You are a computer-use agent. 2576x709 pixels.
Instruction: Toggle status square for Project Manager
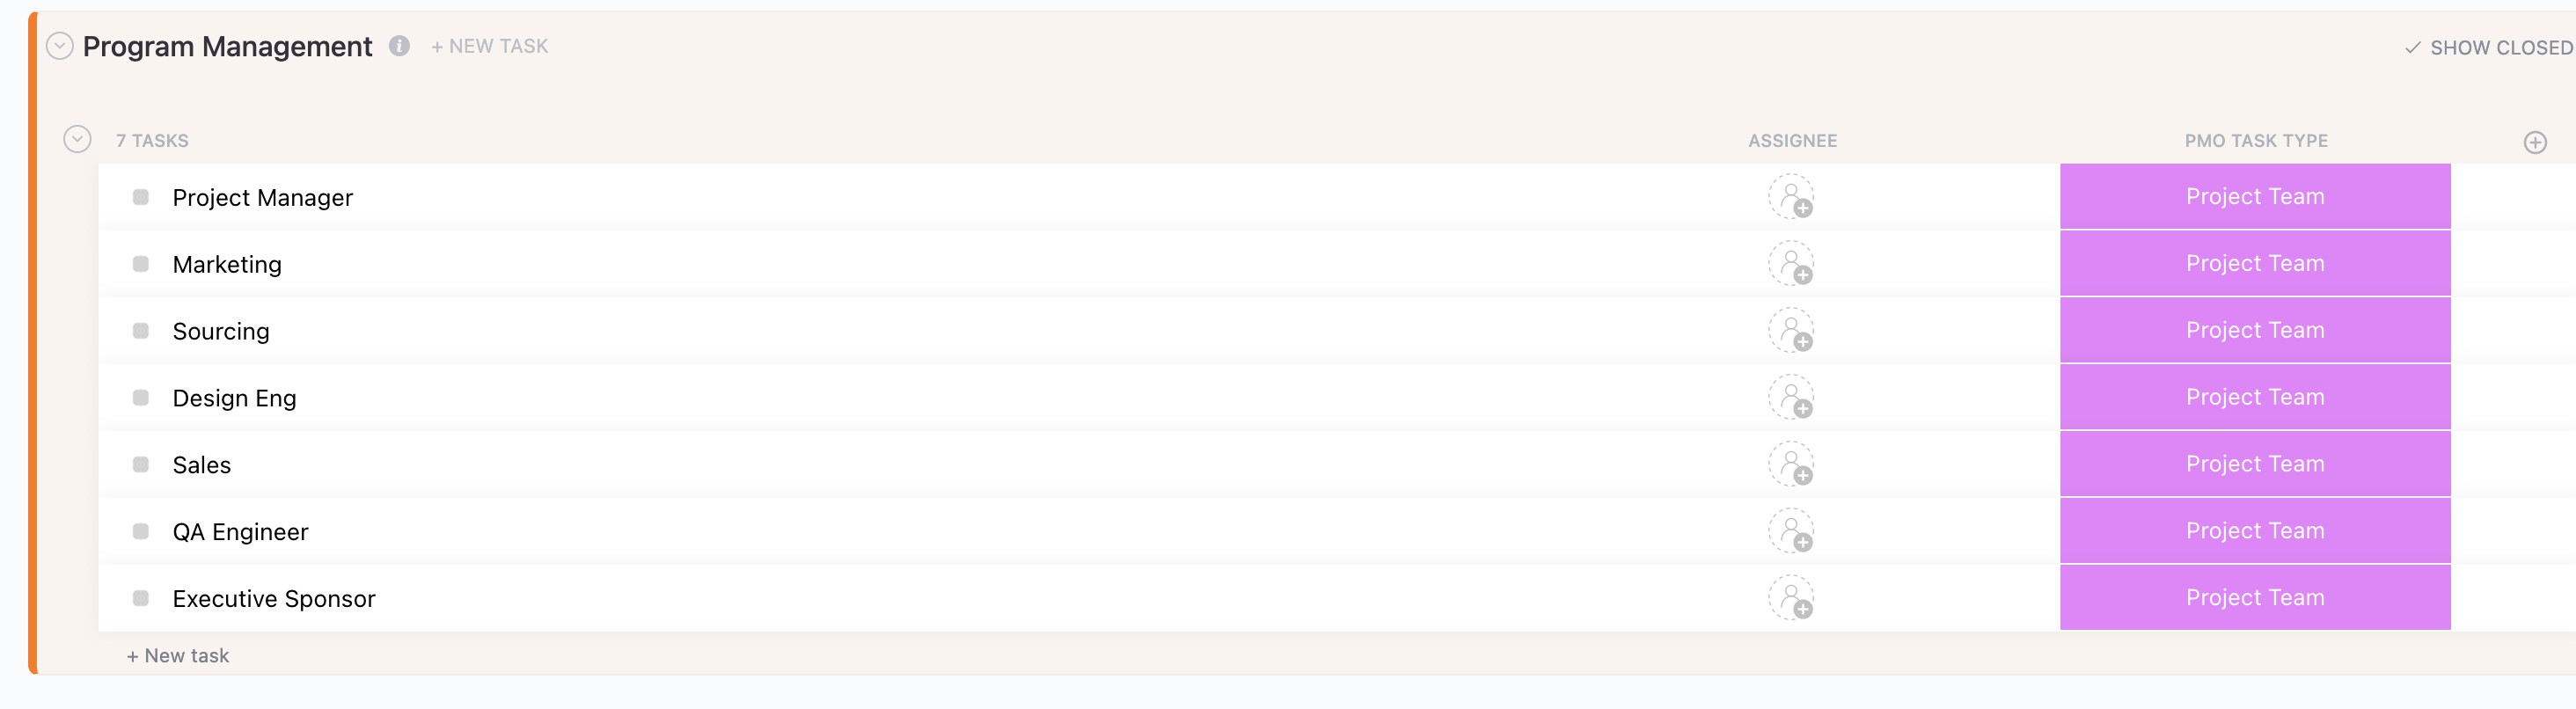[141, 197]
